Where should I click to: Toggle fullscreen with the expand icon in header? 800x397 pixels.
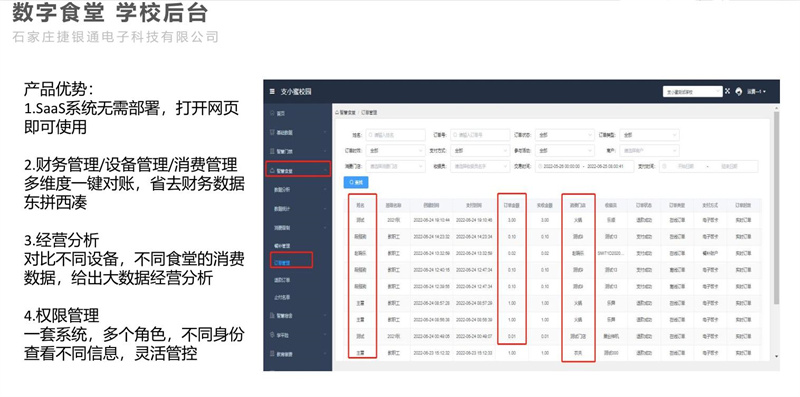coord(728,91)
